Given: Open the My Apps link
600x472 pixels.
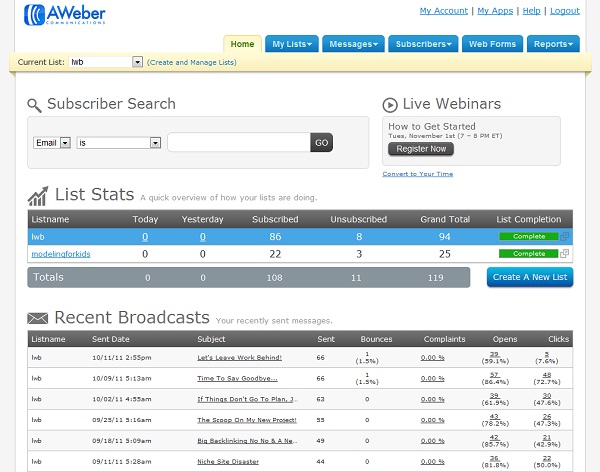Looking at the screenshot, I should (495, 11).
